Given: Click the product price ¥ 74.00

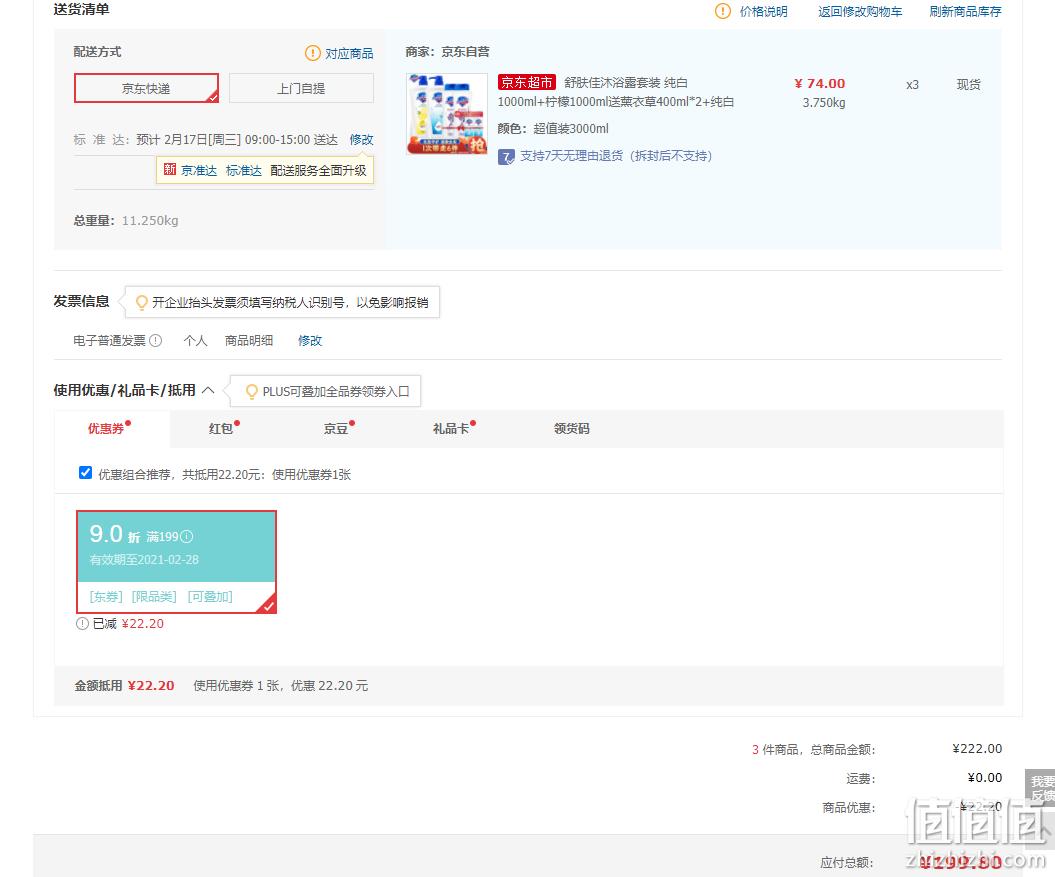Looking at the screenshot, I should pos(820,83).
